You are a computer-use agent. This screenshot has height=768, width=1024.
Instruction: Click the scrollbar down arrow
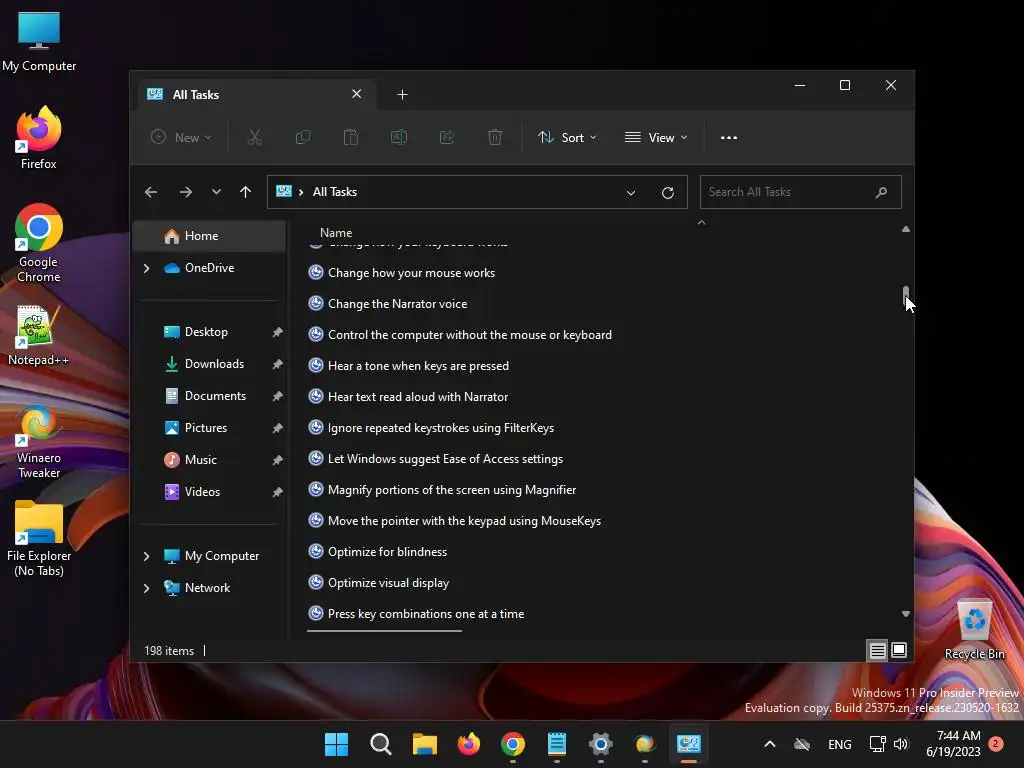coord(906,614)
